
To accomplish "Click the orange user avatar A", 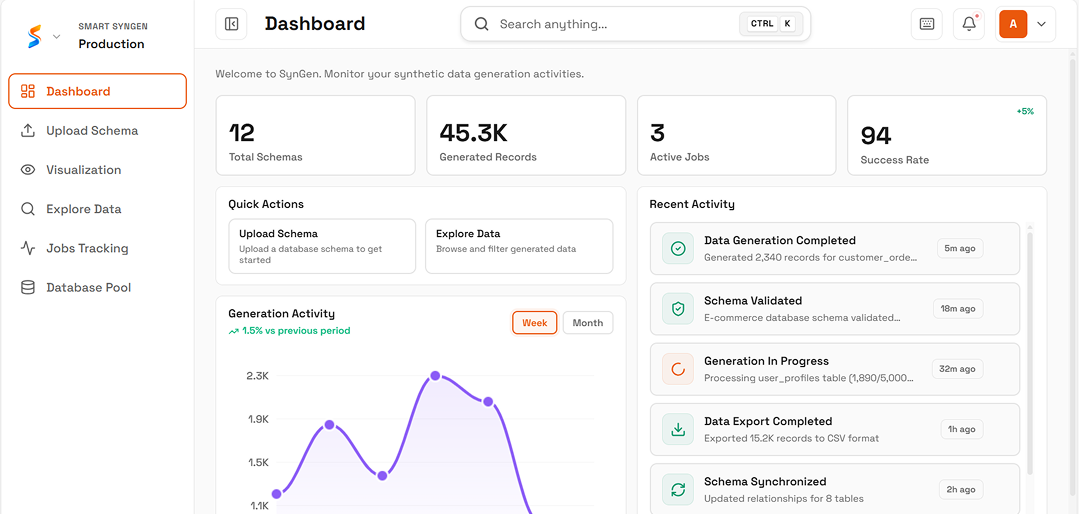I will (x=1013, y=24).
